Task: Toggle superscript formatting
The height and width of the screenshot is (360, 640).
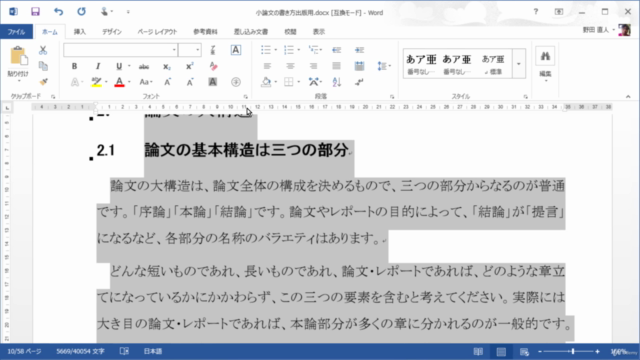Action: 189,66
